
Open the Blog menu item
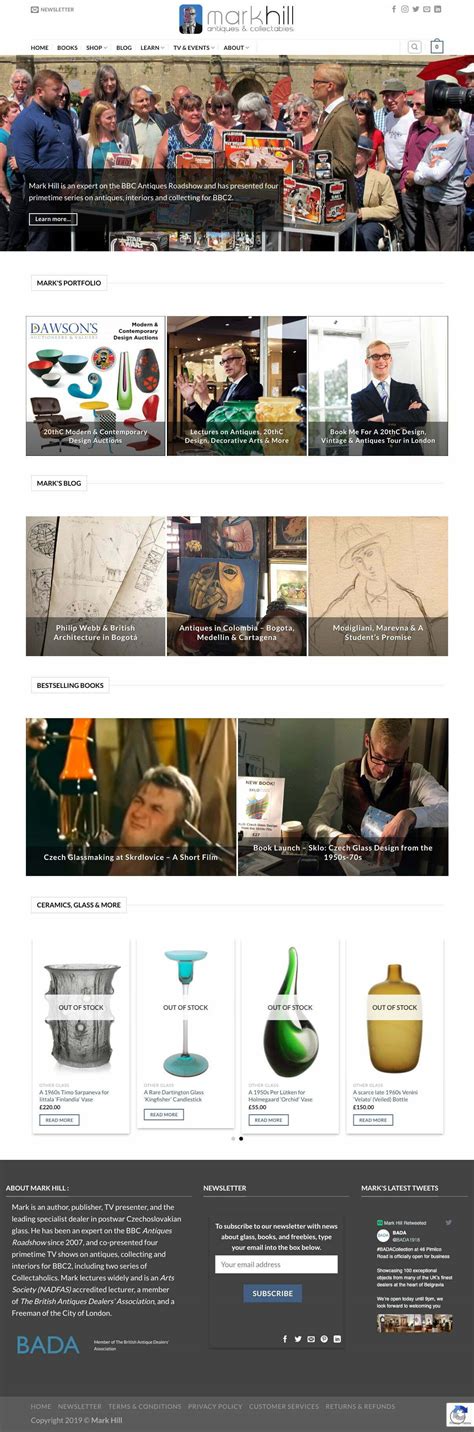(x=124, y=47)
